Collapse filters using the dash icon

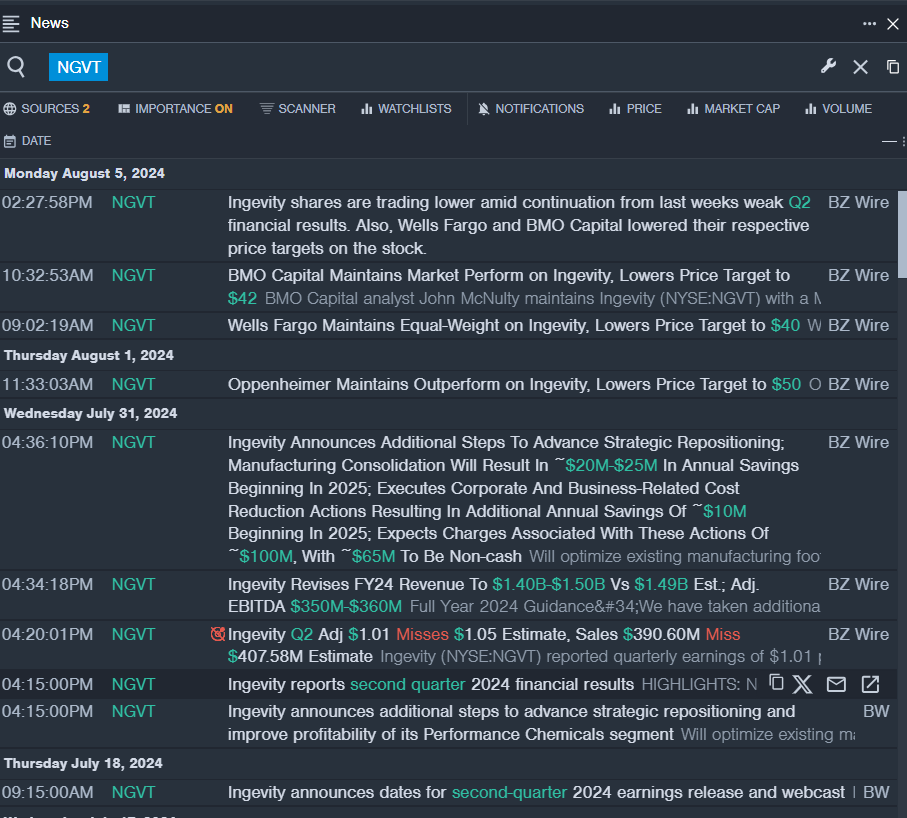(888, 142)
